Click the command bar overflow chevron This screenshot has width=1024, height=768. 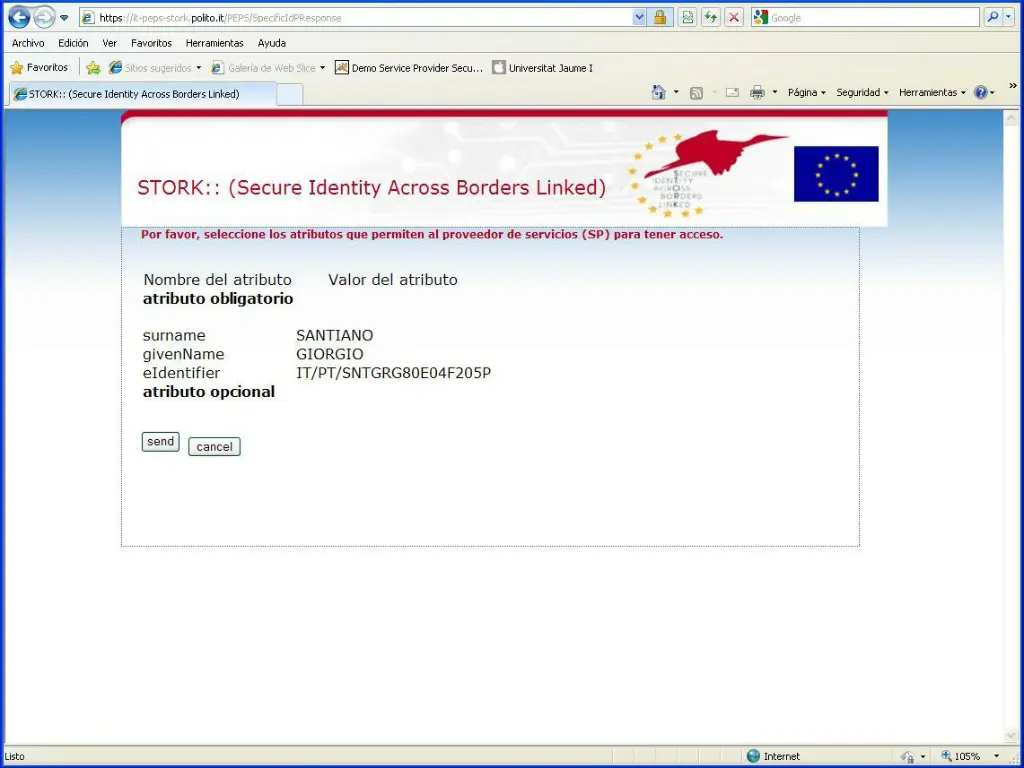[1013, 86]
